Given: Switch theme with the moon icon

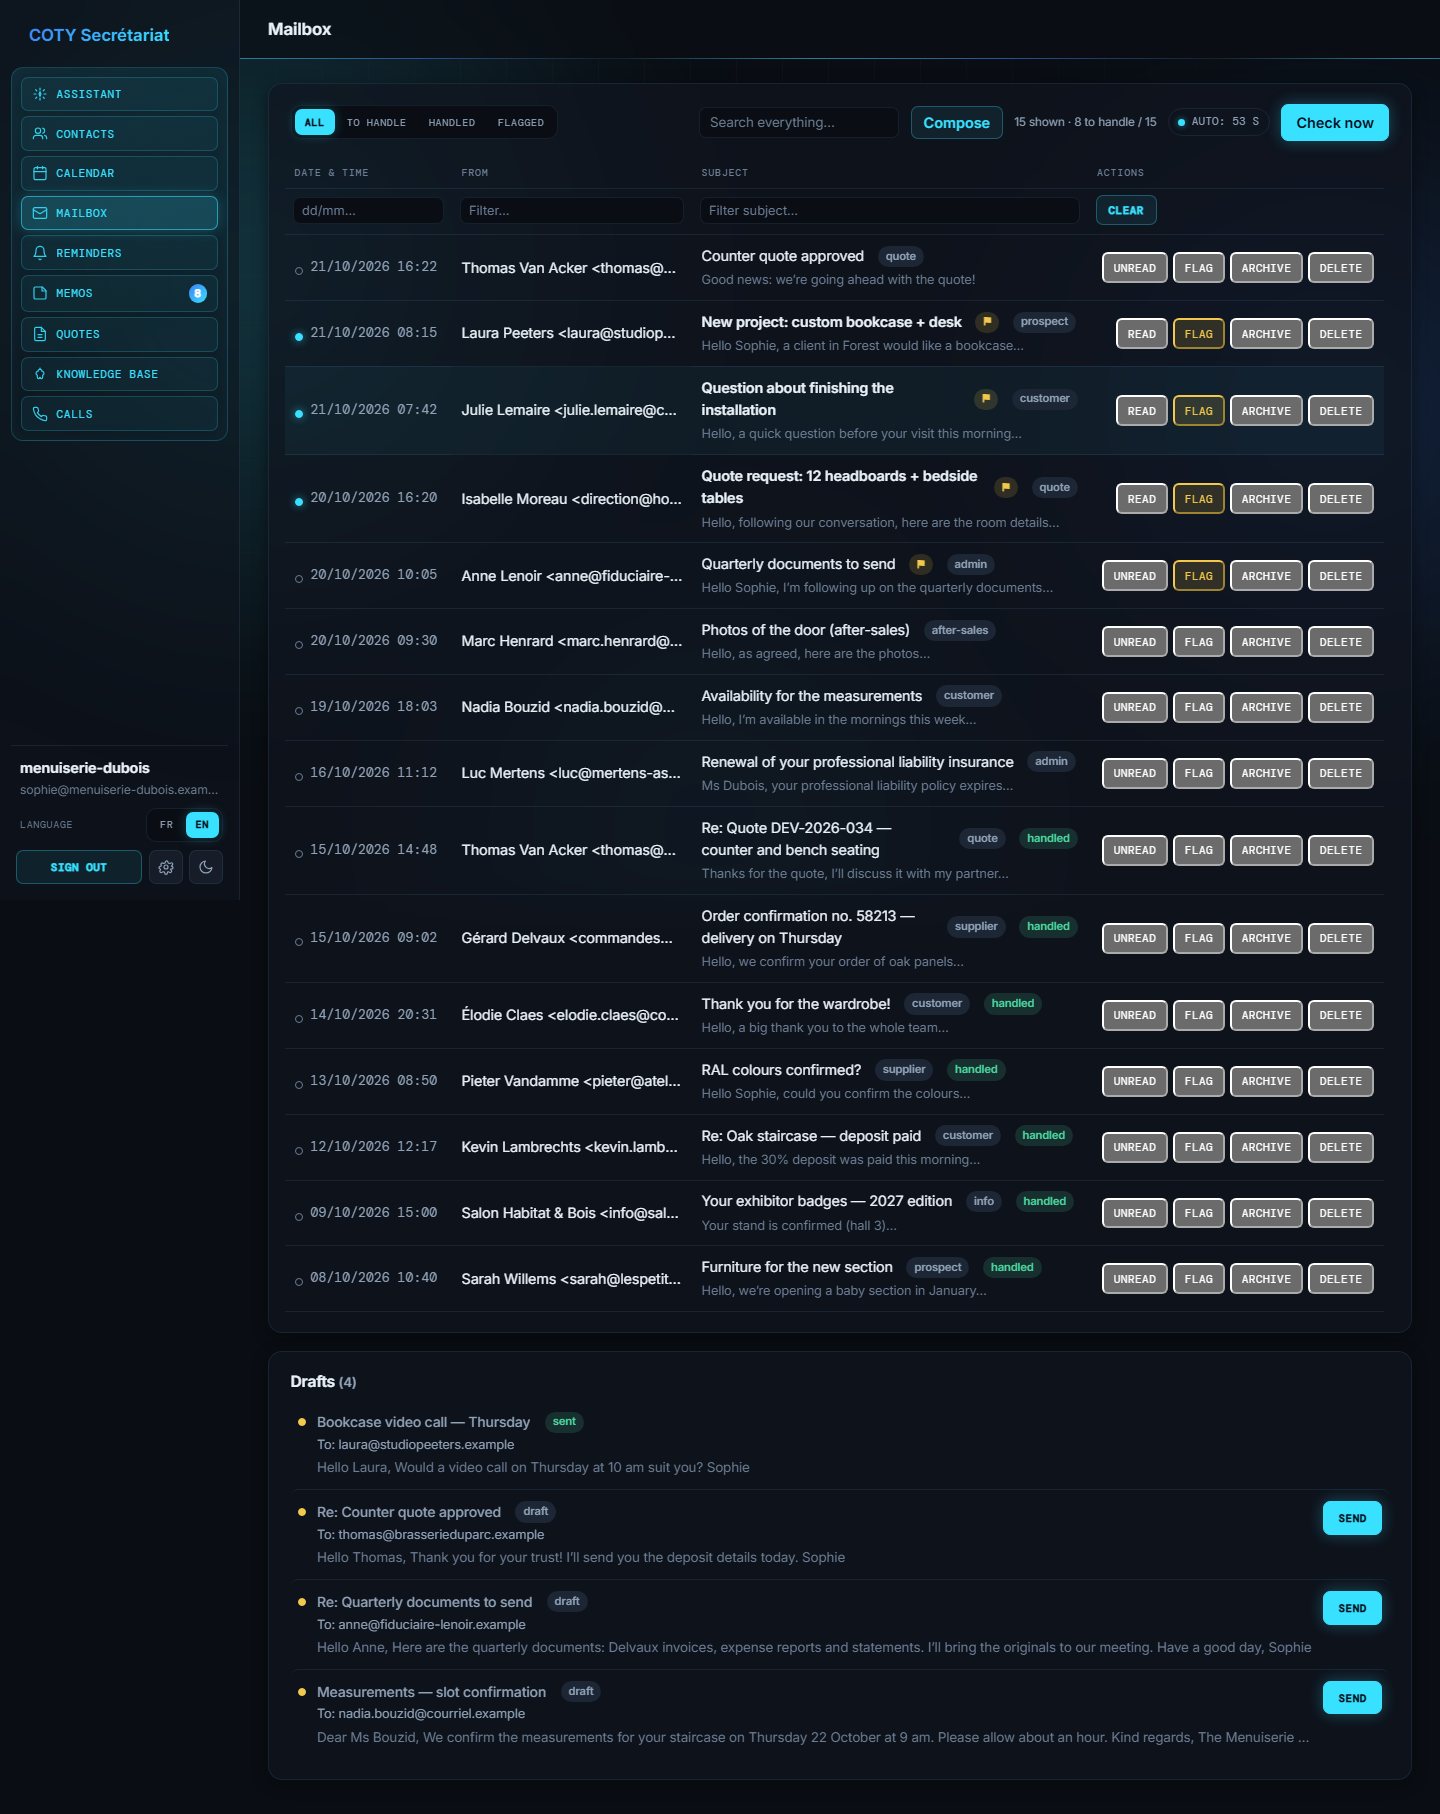Looking at the screenshot, I should click(206, 867).
